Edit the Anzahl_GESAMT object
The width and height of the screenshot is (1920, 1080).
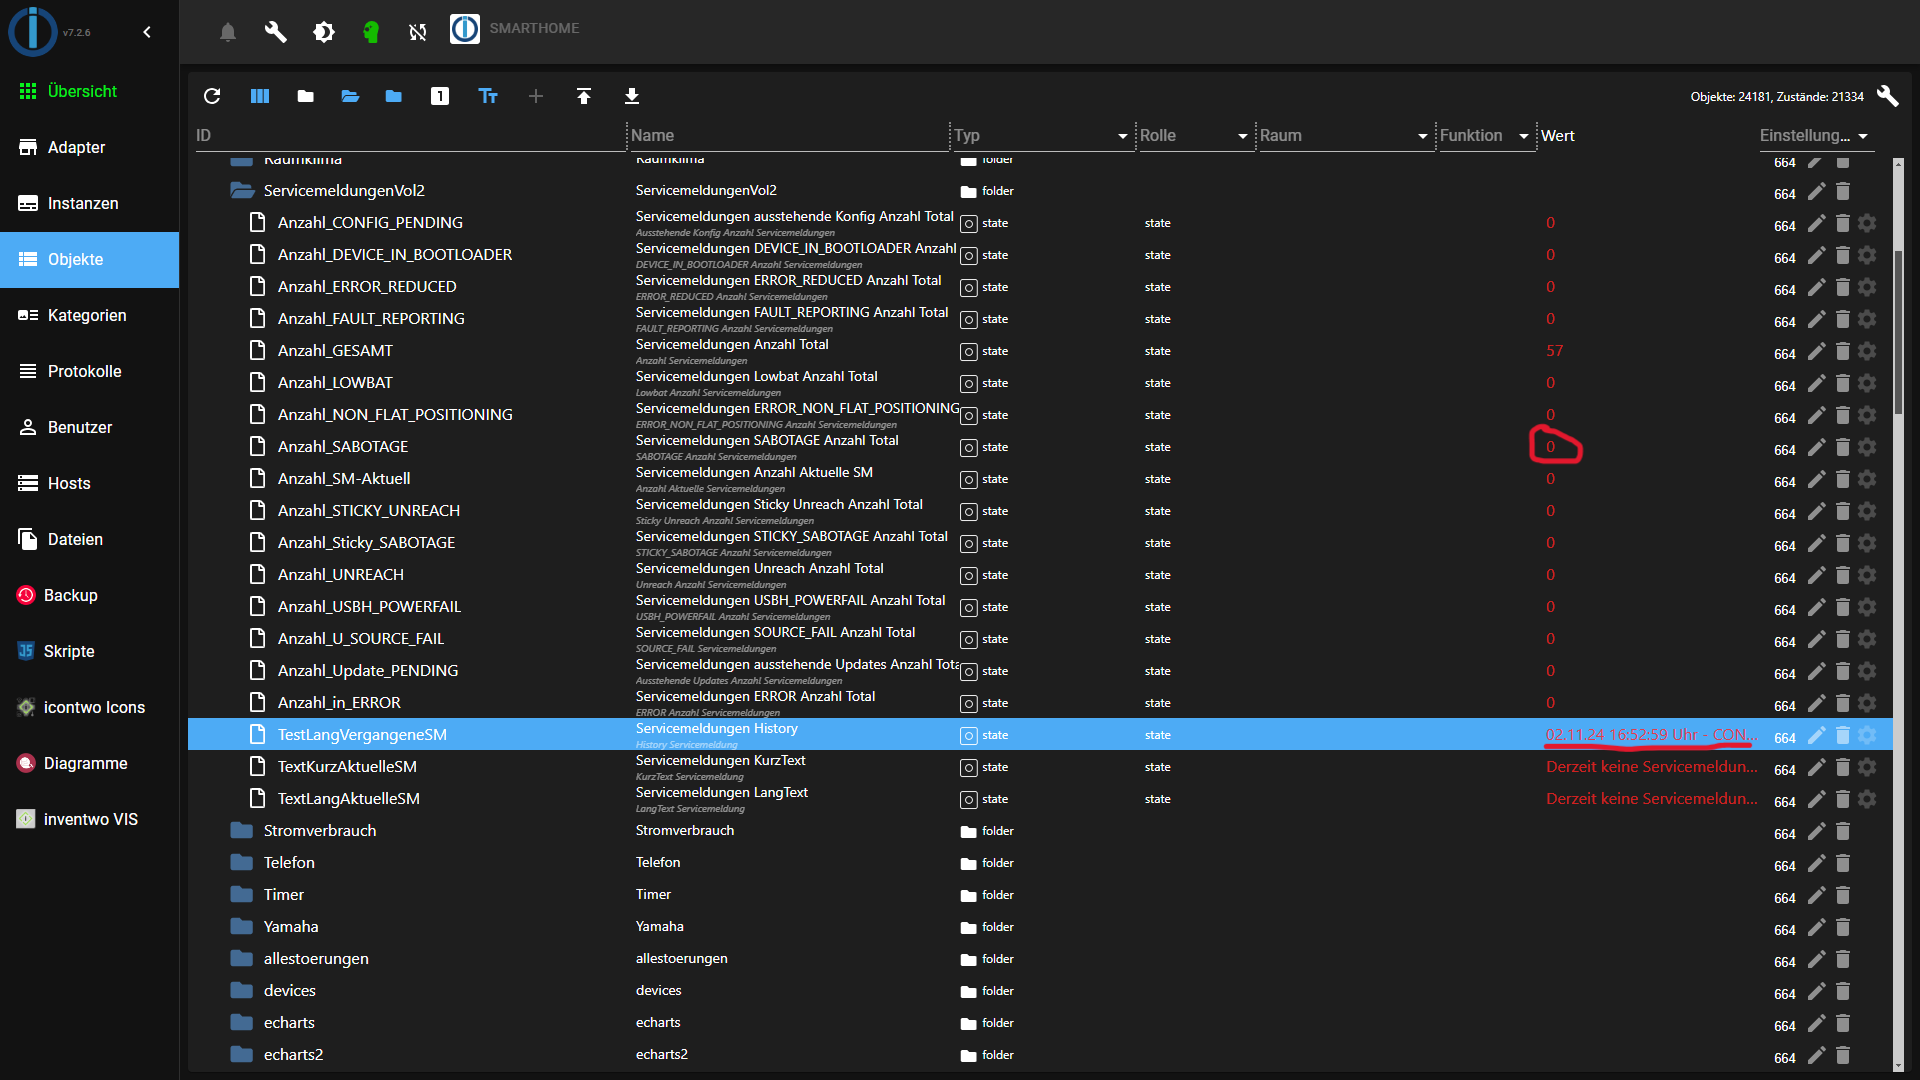pyautogui.click(x=1817, y=351)
